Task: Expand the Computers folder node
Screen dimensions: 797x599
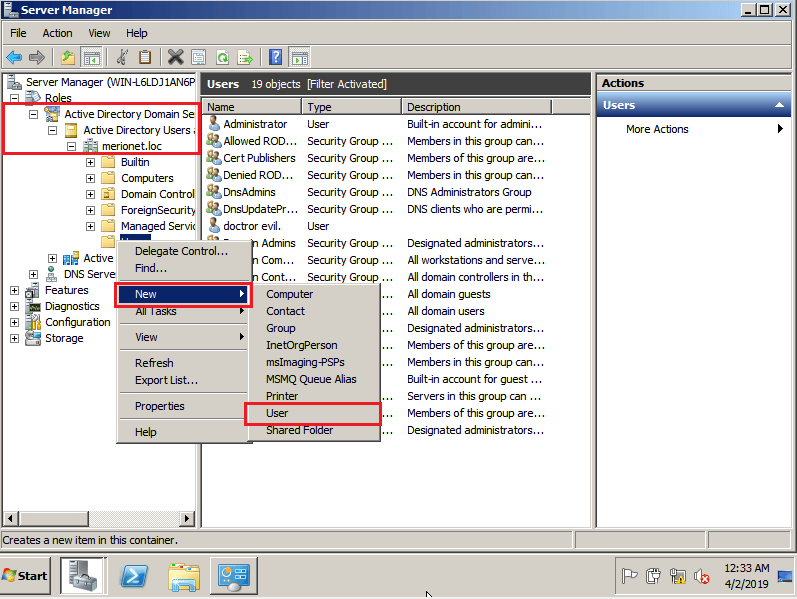Action: click(90, 178)
